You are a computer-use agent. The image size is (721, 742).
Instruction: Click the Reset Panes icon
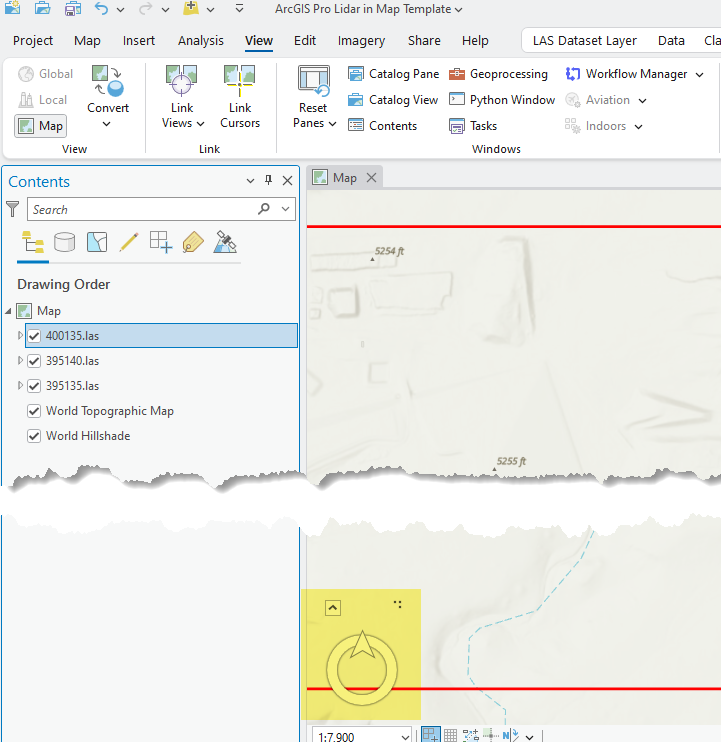pos(313,80)
